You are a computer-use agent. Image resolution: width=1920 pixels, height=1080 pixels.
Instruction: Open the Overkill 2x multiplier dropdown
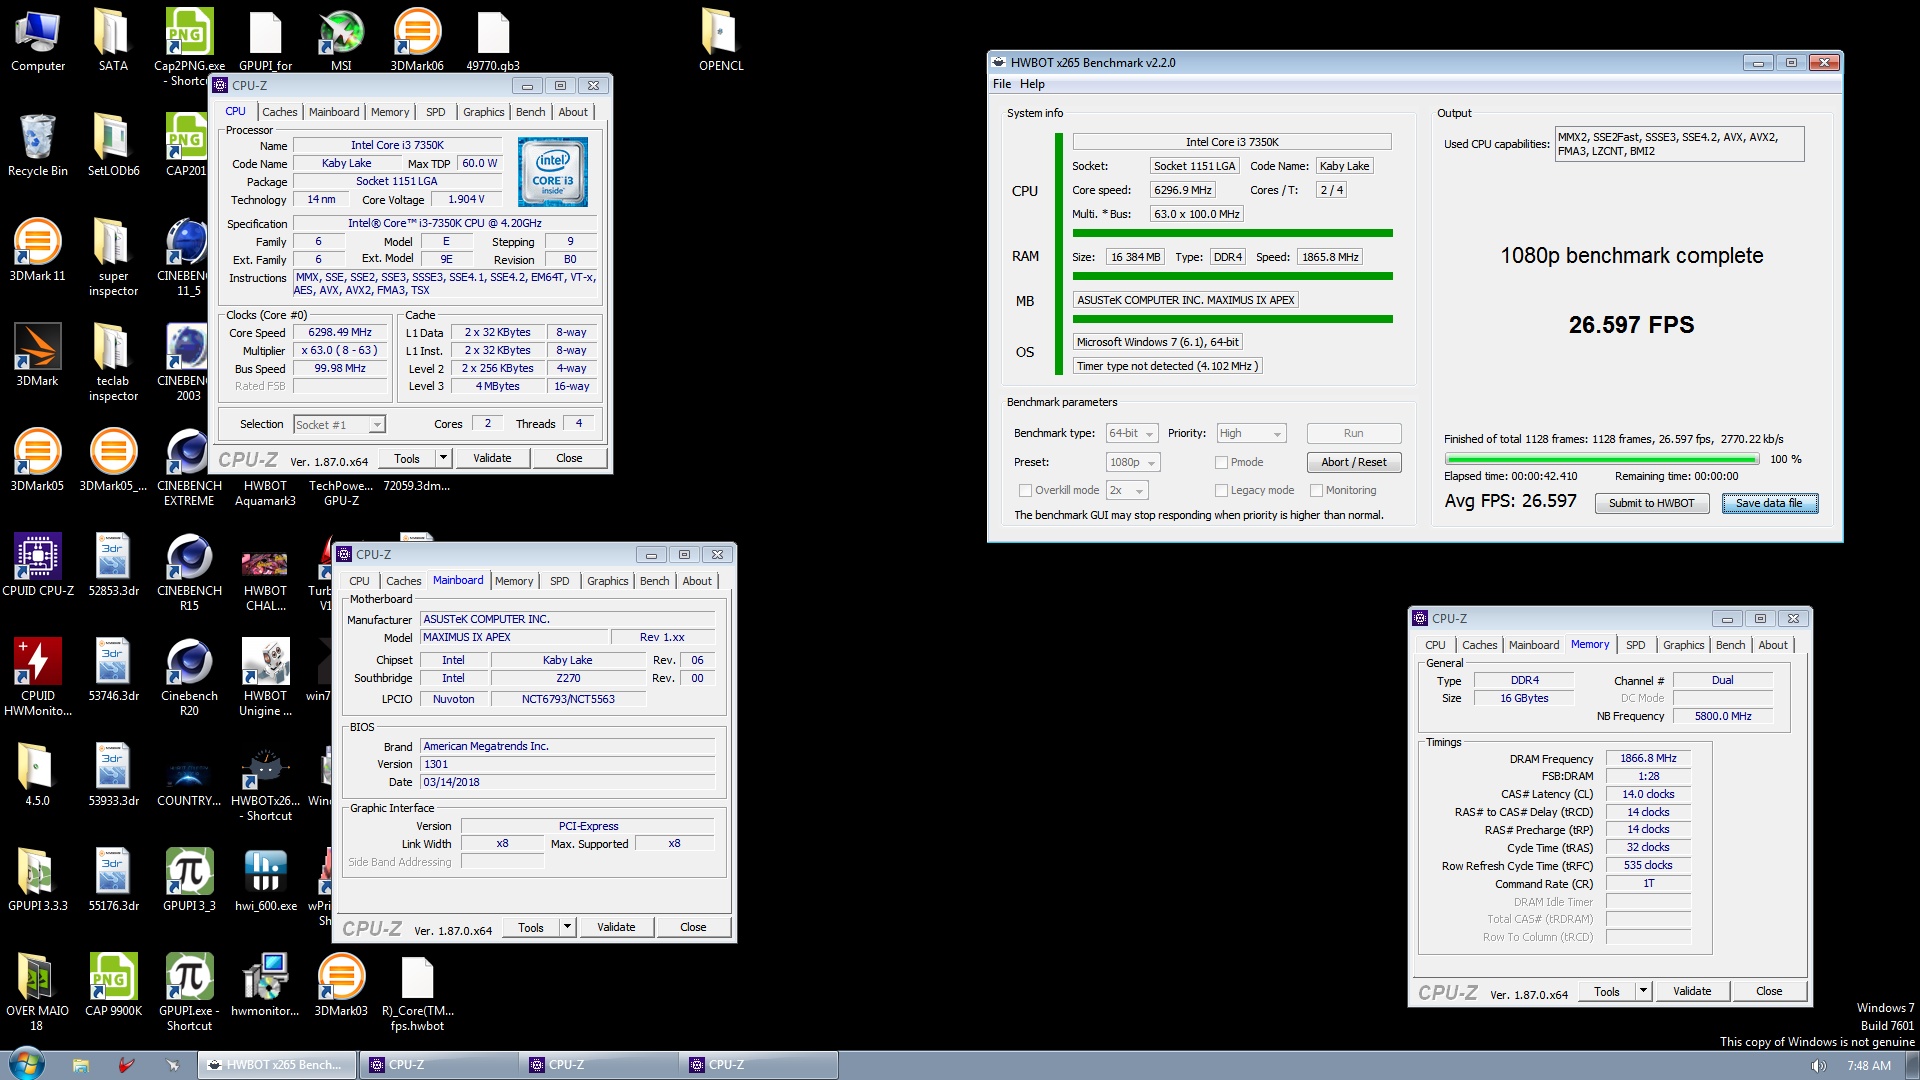click(1126, 490)
